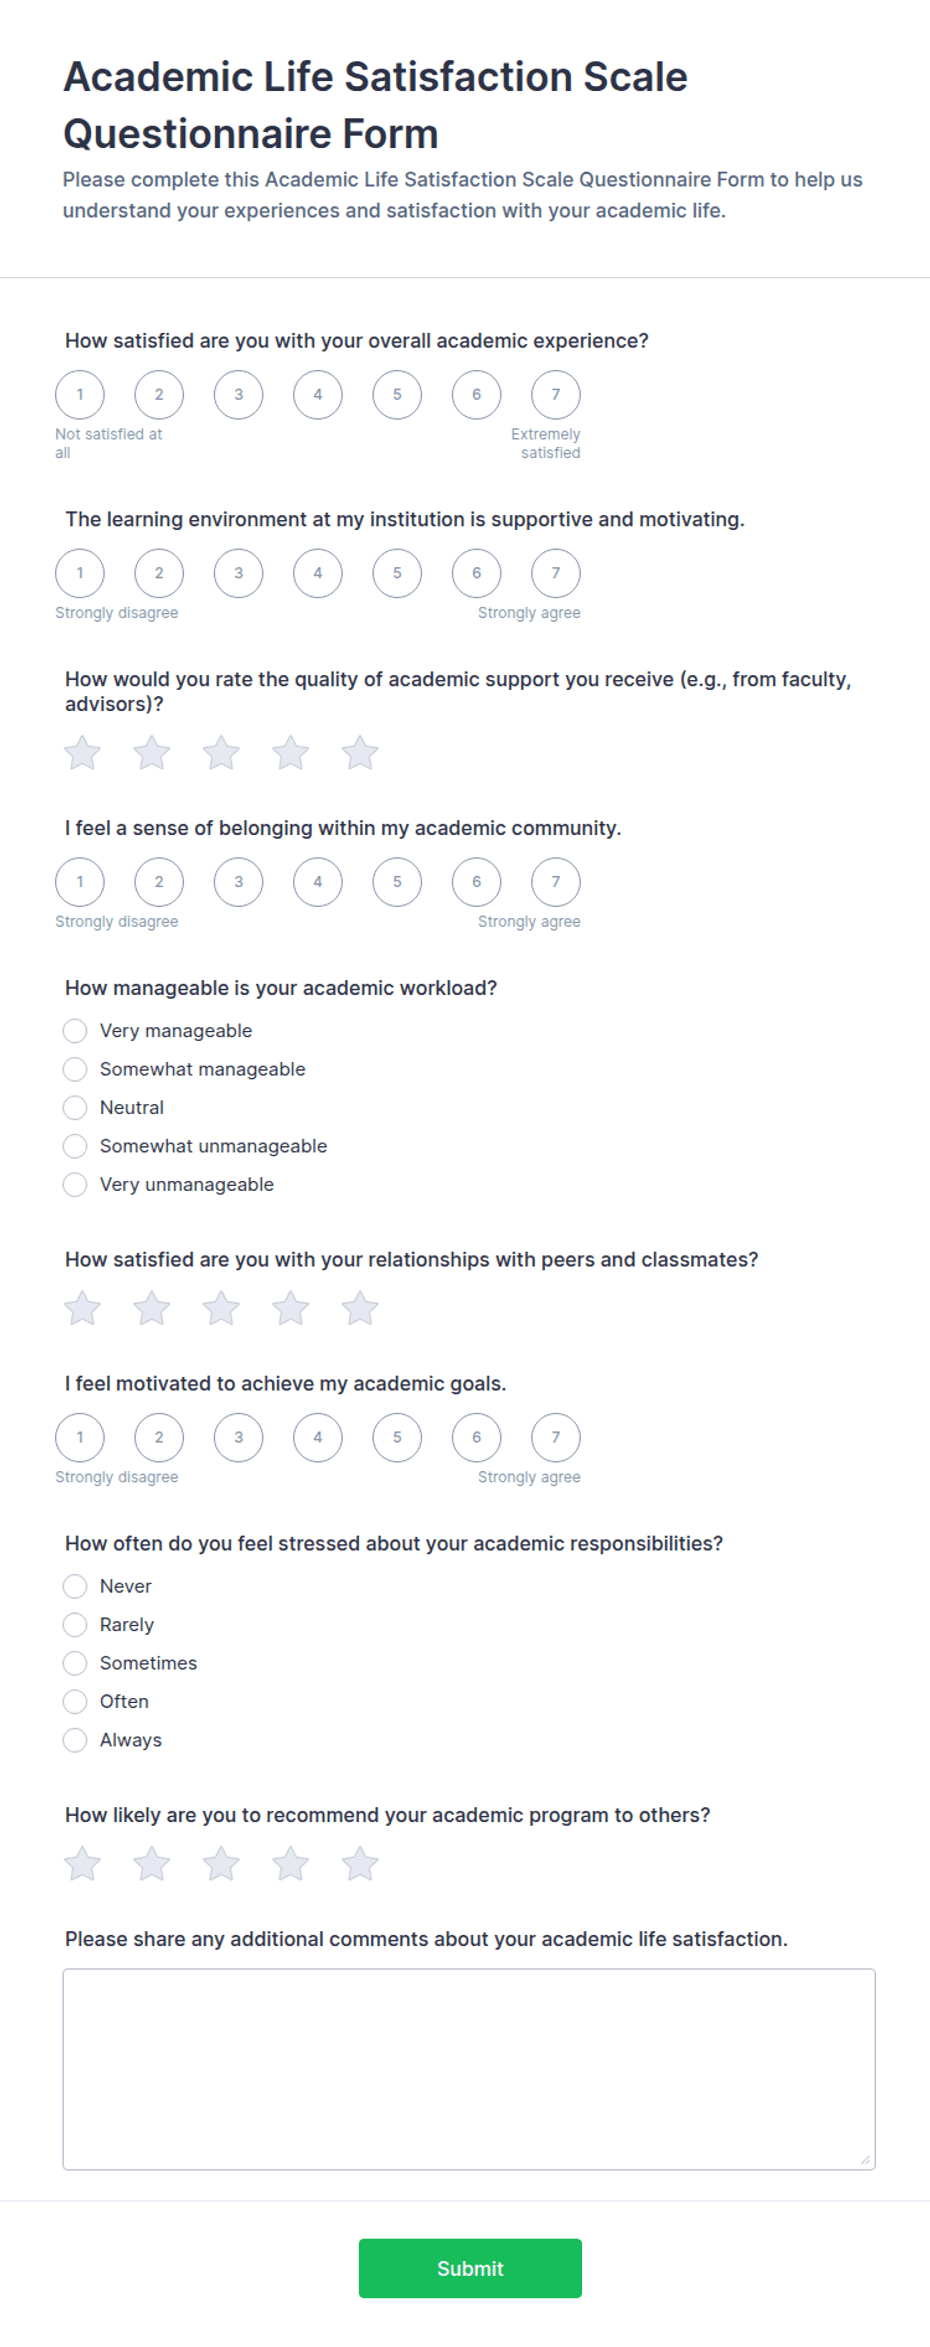The height and width of the screenshot is (2347, 930).
Task: Pick 'Always' for stress frequency
Action: (x=75, y=1740)
